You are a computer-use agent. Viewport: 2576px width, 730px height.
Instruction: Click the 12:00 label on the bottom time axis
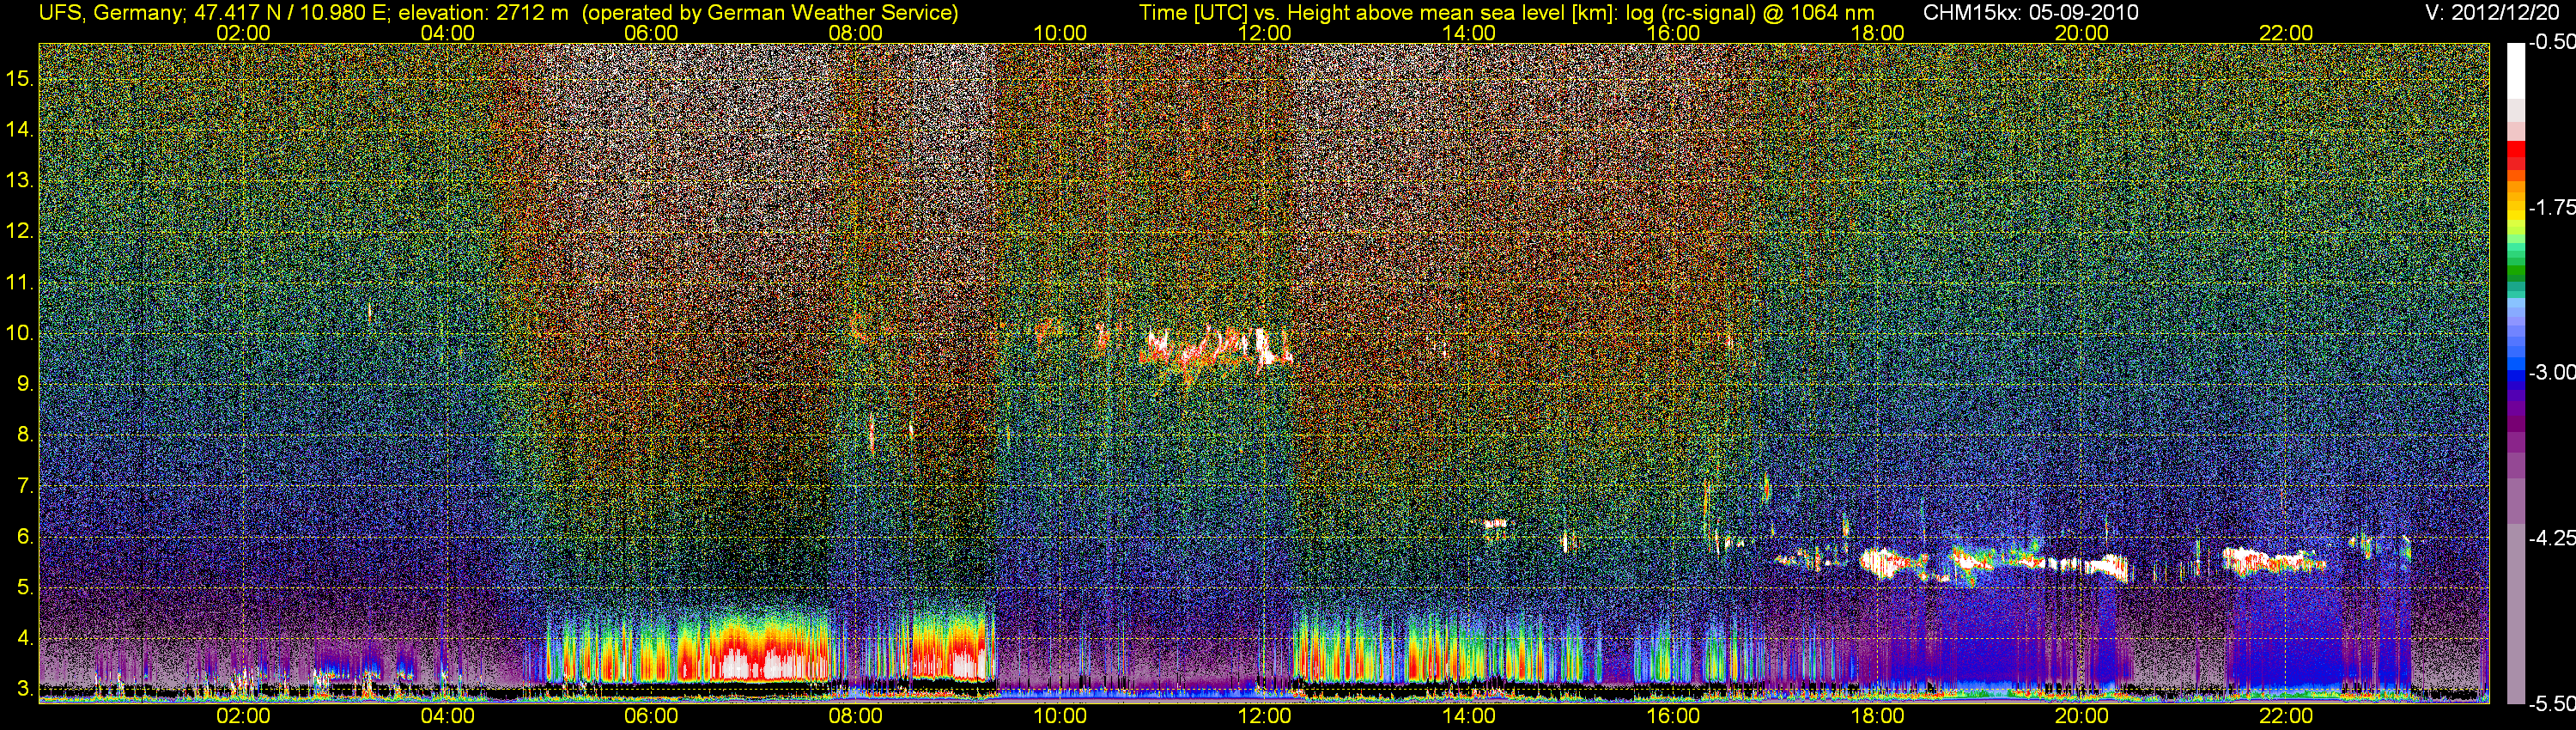pyautogui.click(x=1264, y=716)
